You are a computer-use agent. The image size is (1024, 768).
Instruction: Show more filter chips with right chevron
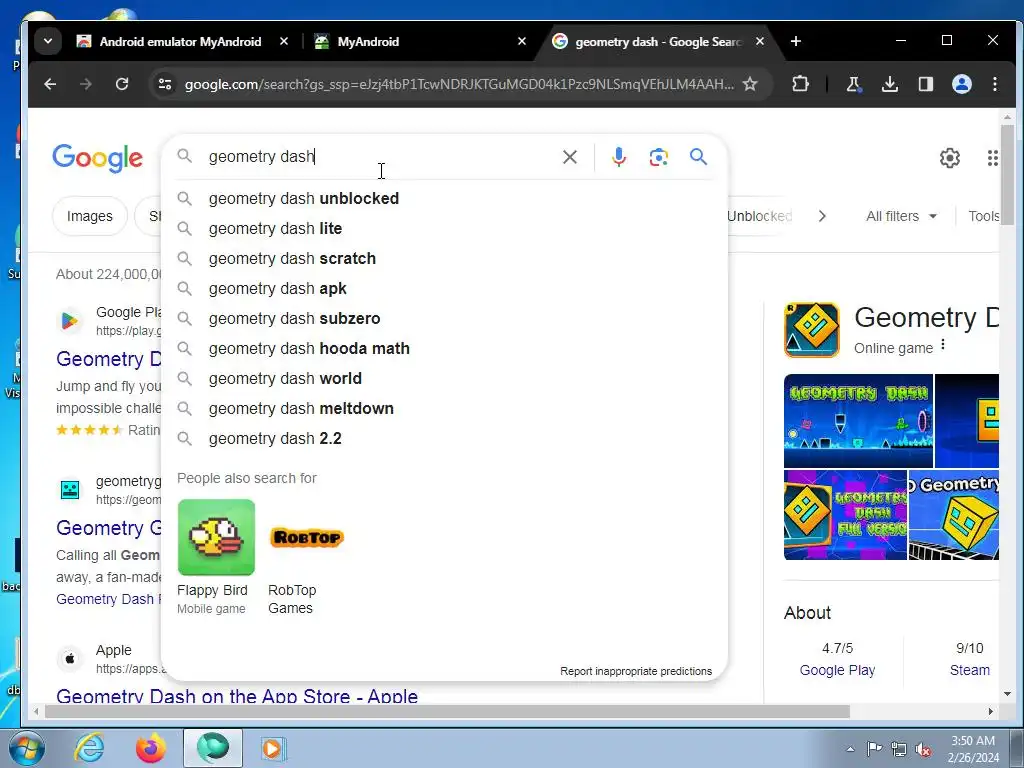(822, 216)
